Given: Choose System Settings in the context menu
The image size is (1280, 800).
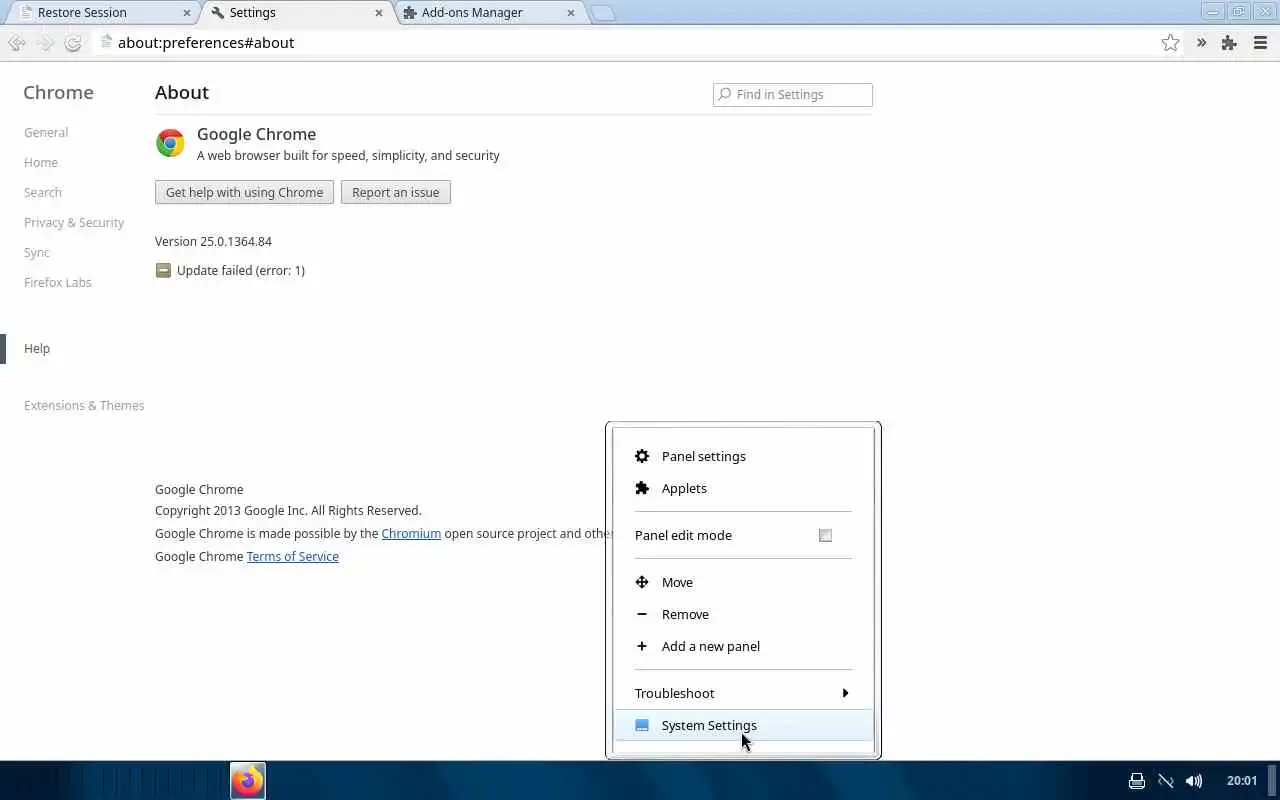Looking at the screenshot, I should [x=743, y=725].
